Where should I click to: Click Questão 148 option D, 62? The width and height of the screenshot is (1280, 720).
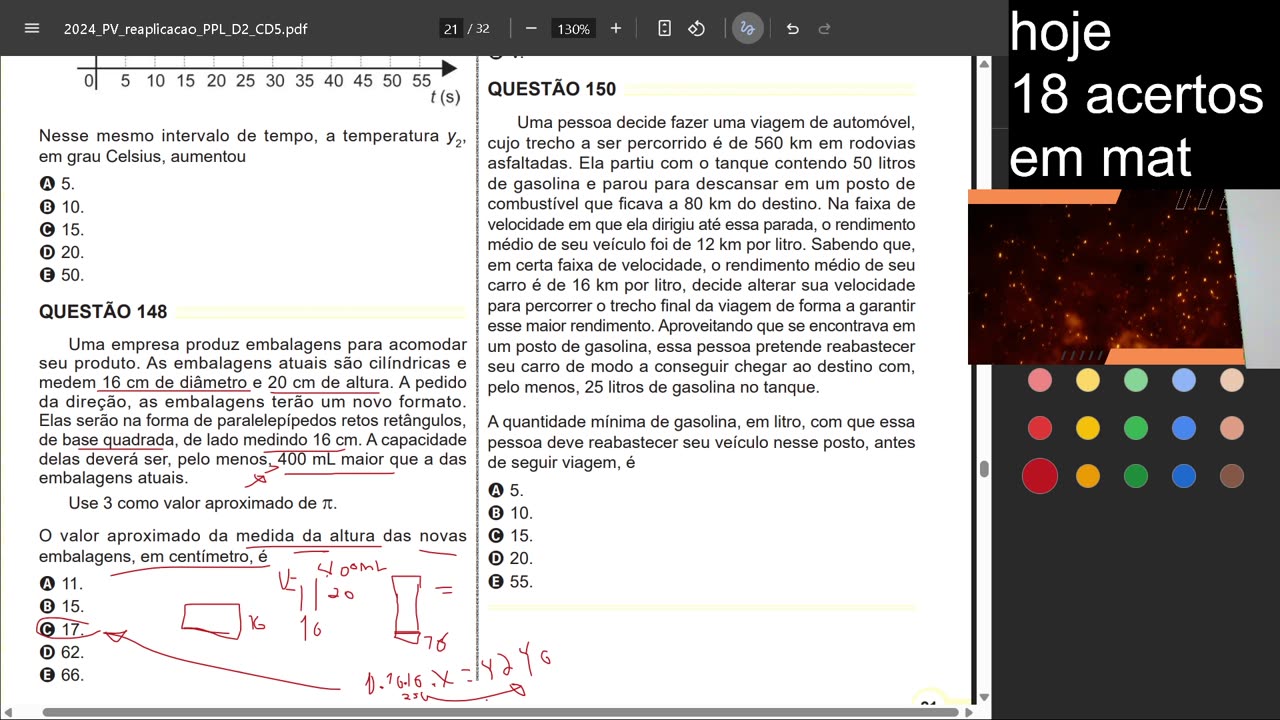click(62, 652)
